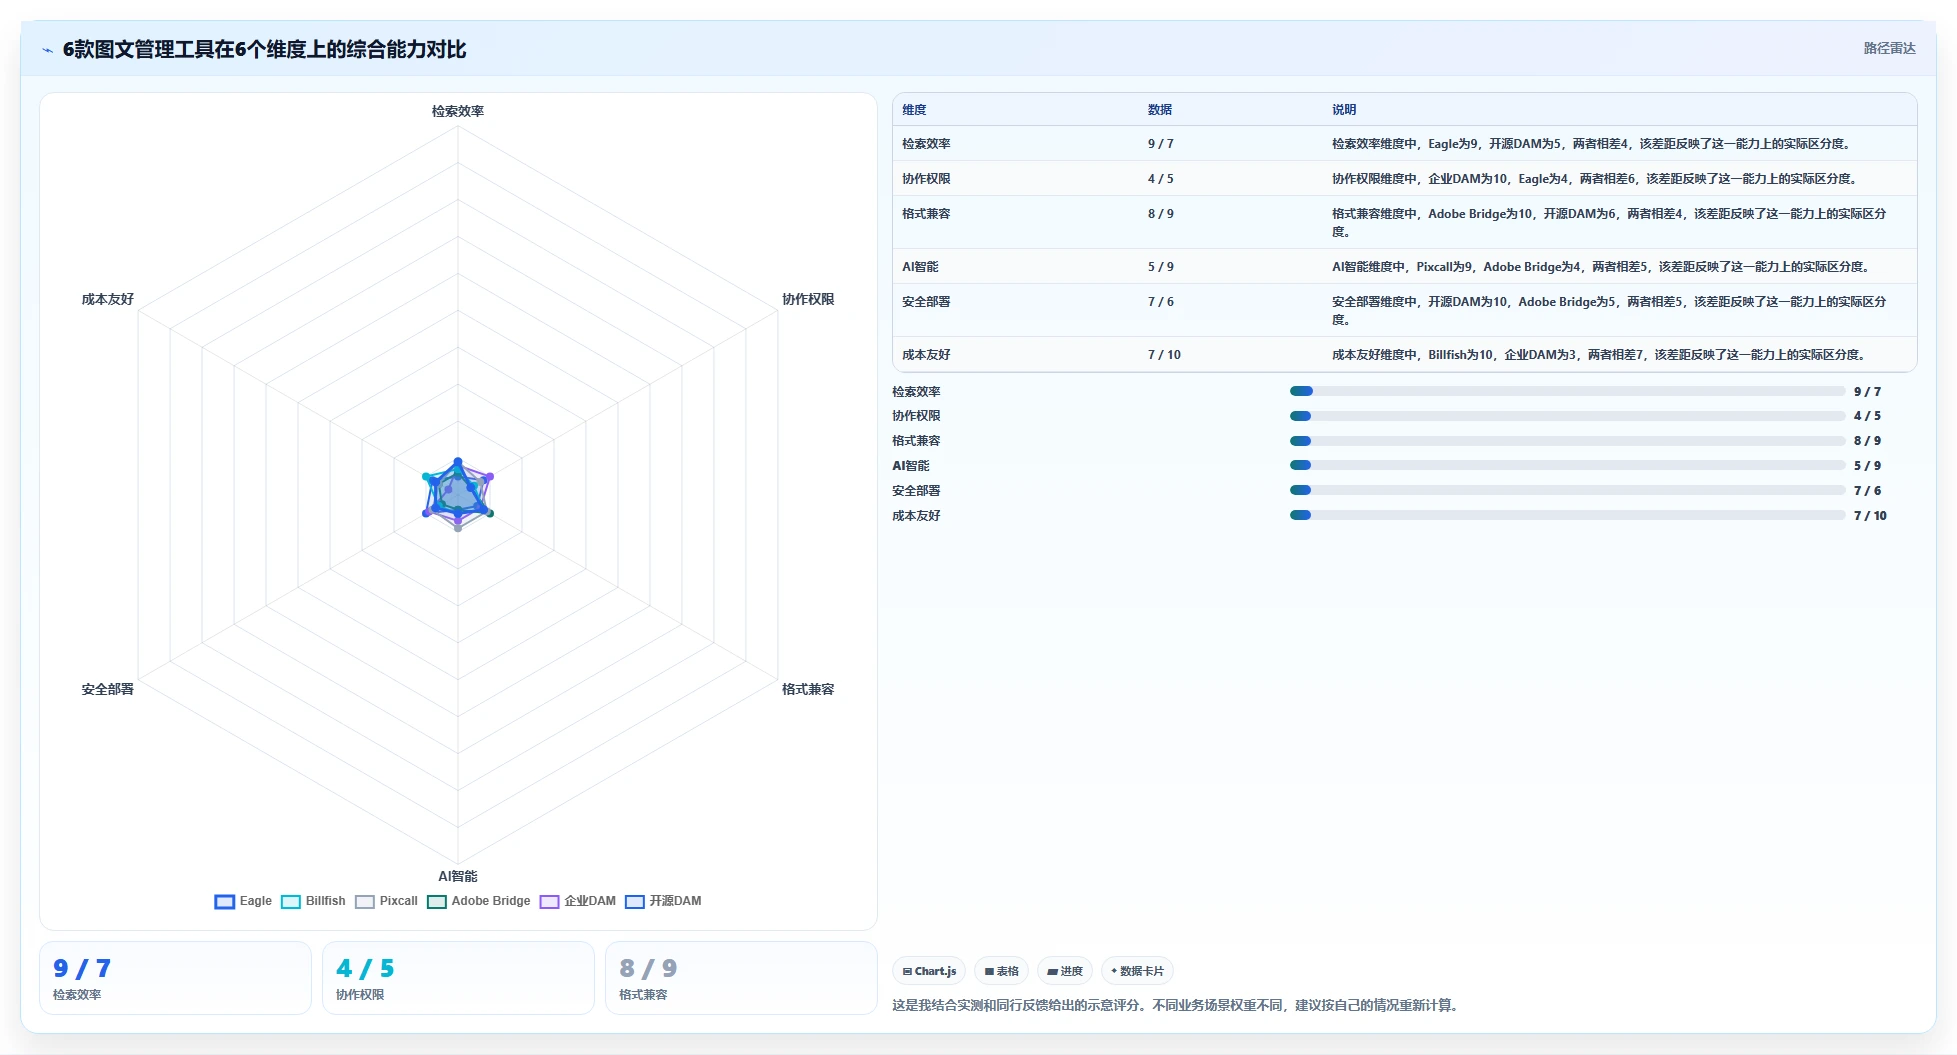Click the 格式兼容 progress bar
The image size is (1957, 1055).
click(x=1567, y=441)
